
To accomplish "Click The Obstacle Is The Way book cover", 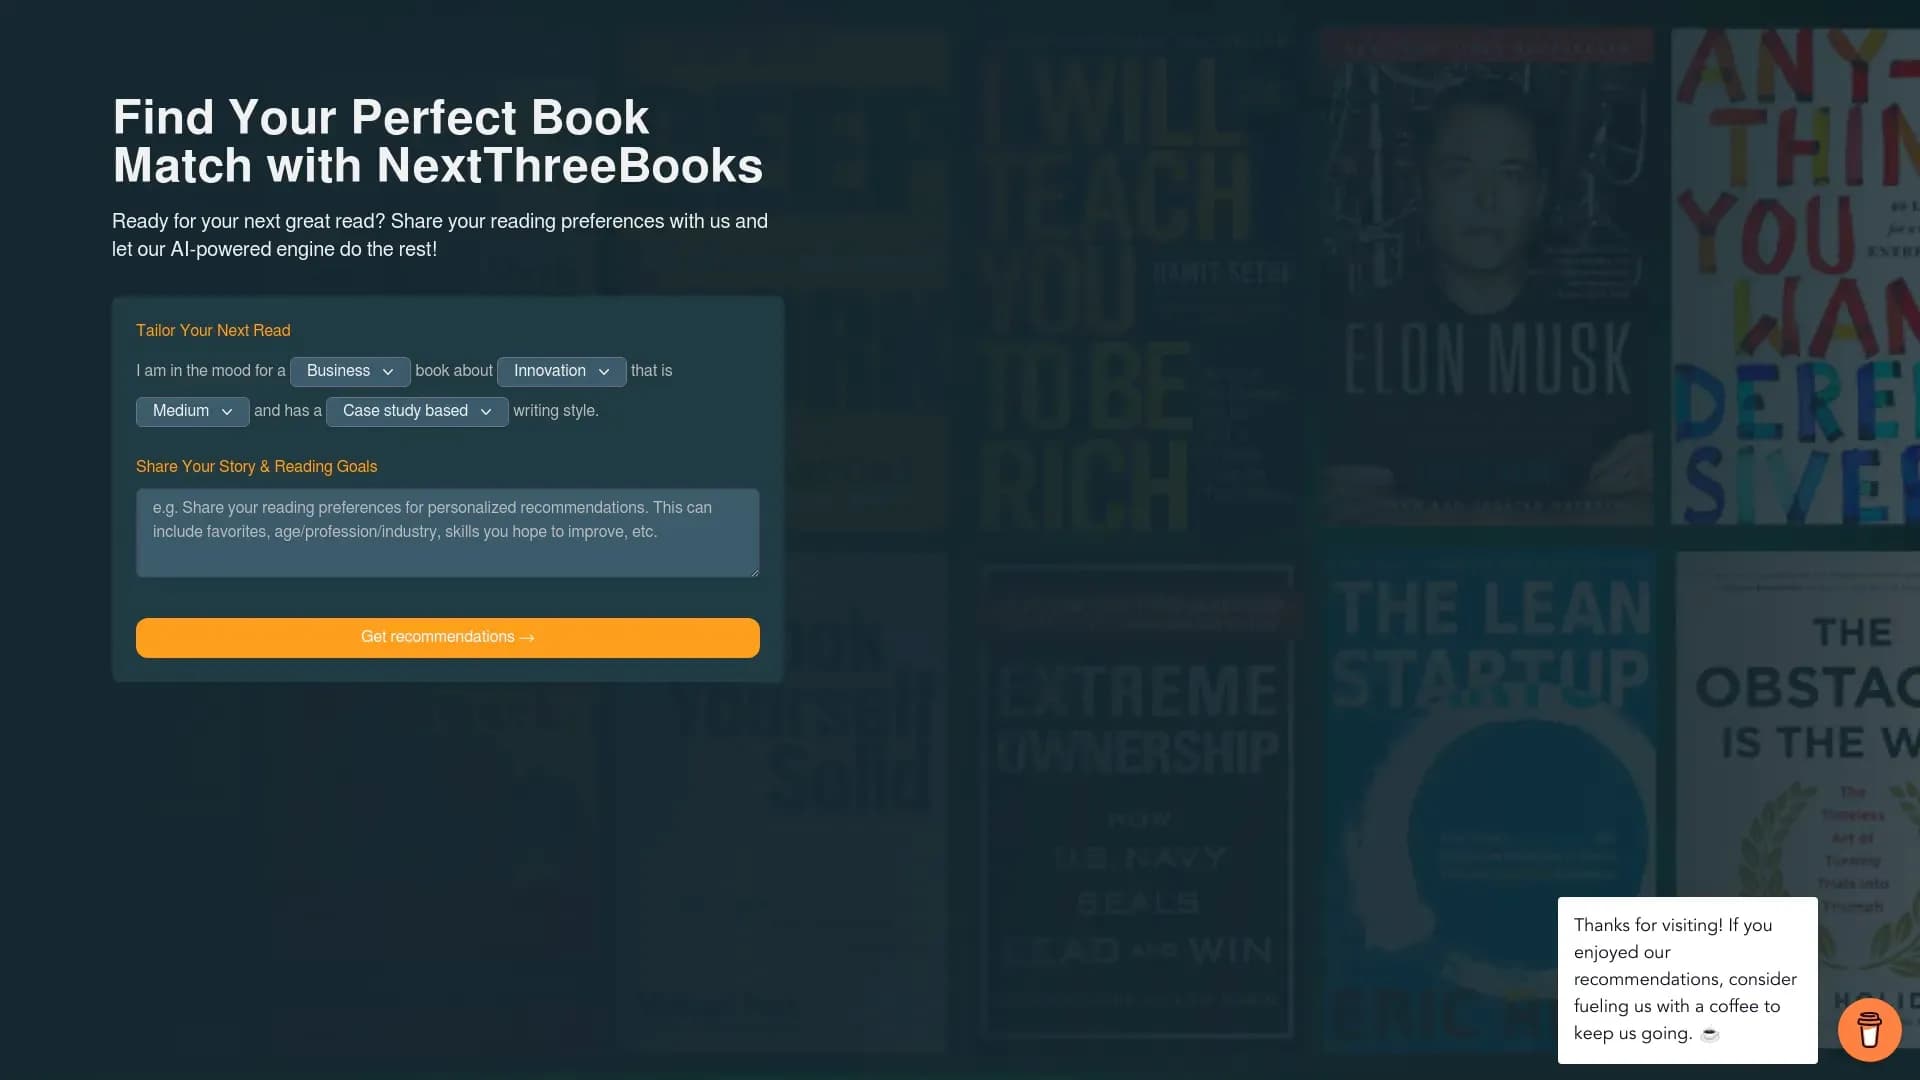I will pyautogui.click(x=1798, y=800).
